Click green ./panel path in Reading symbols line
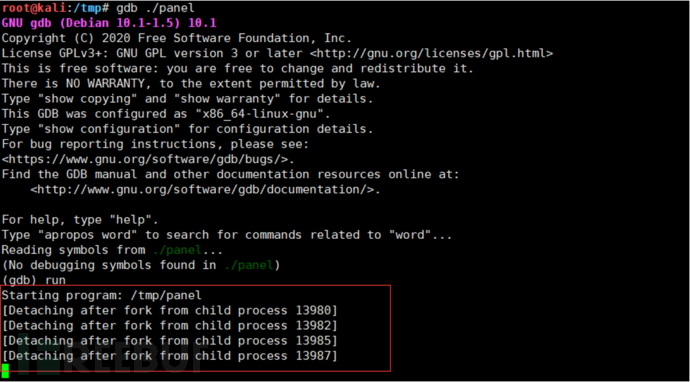 point(177,250)
